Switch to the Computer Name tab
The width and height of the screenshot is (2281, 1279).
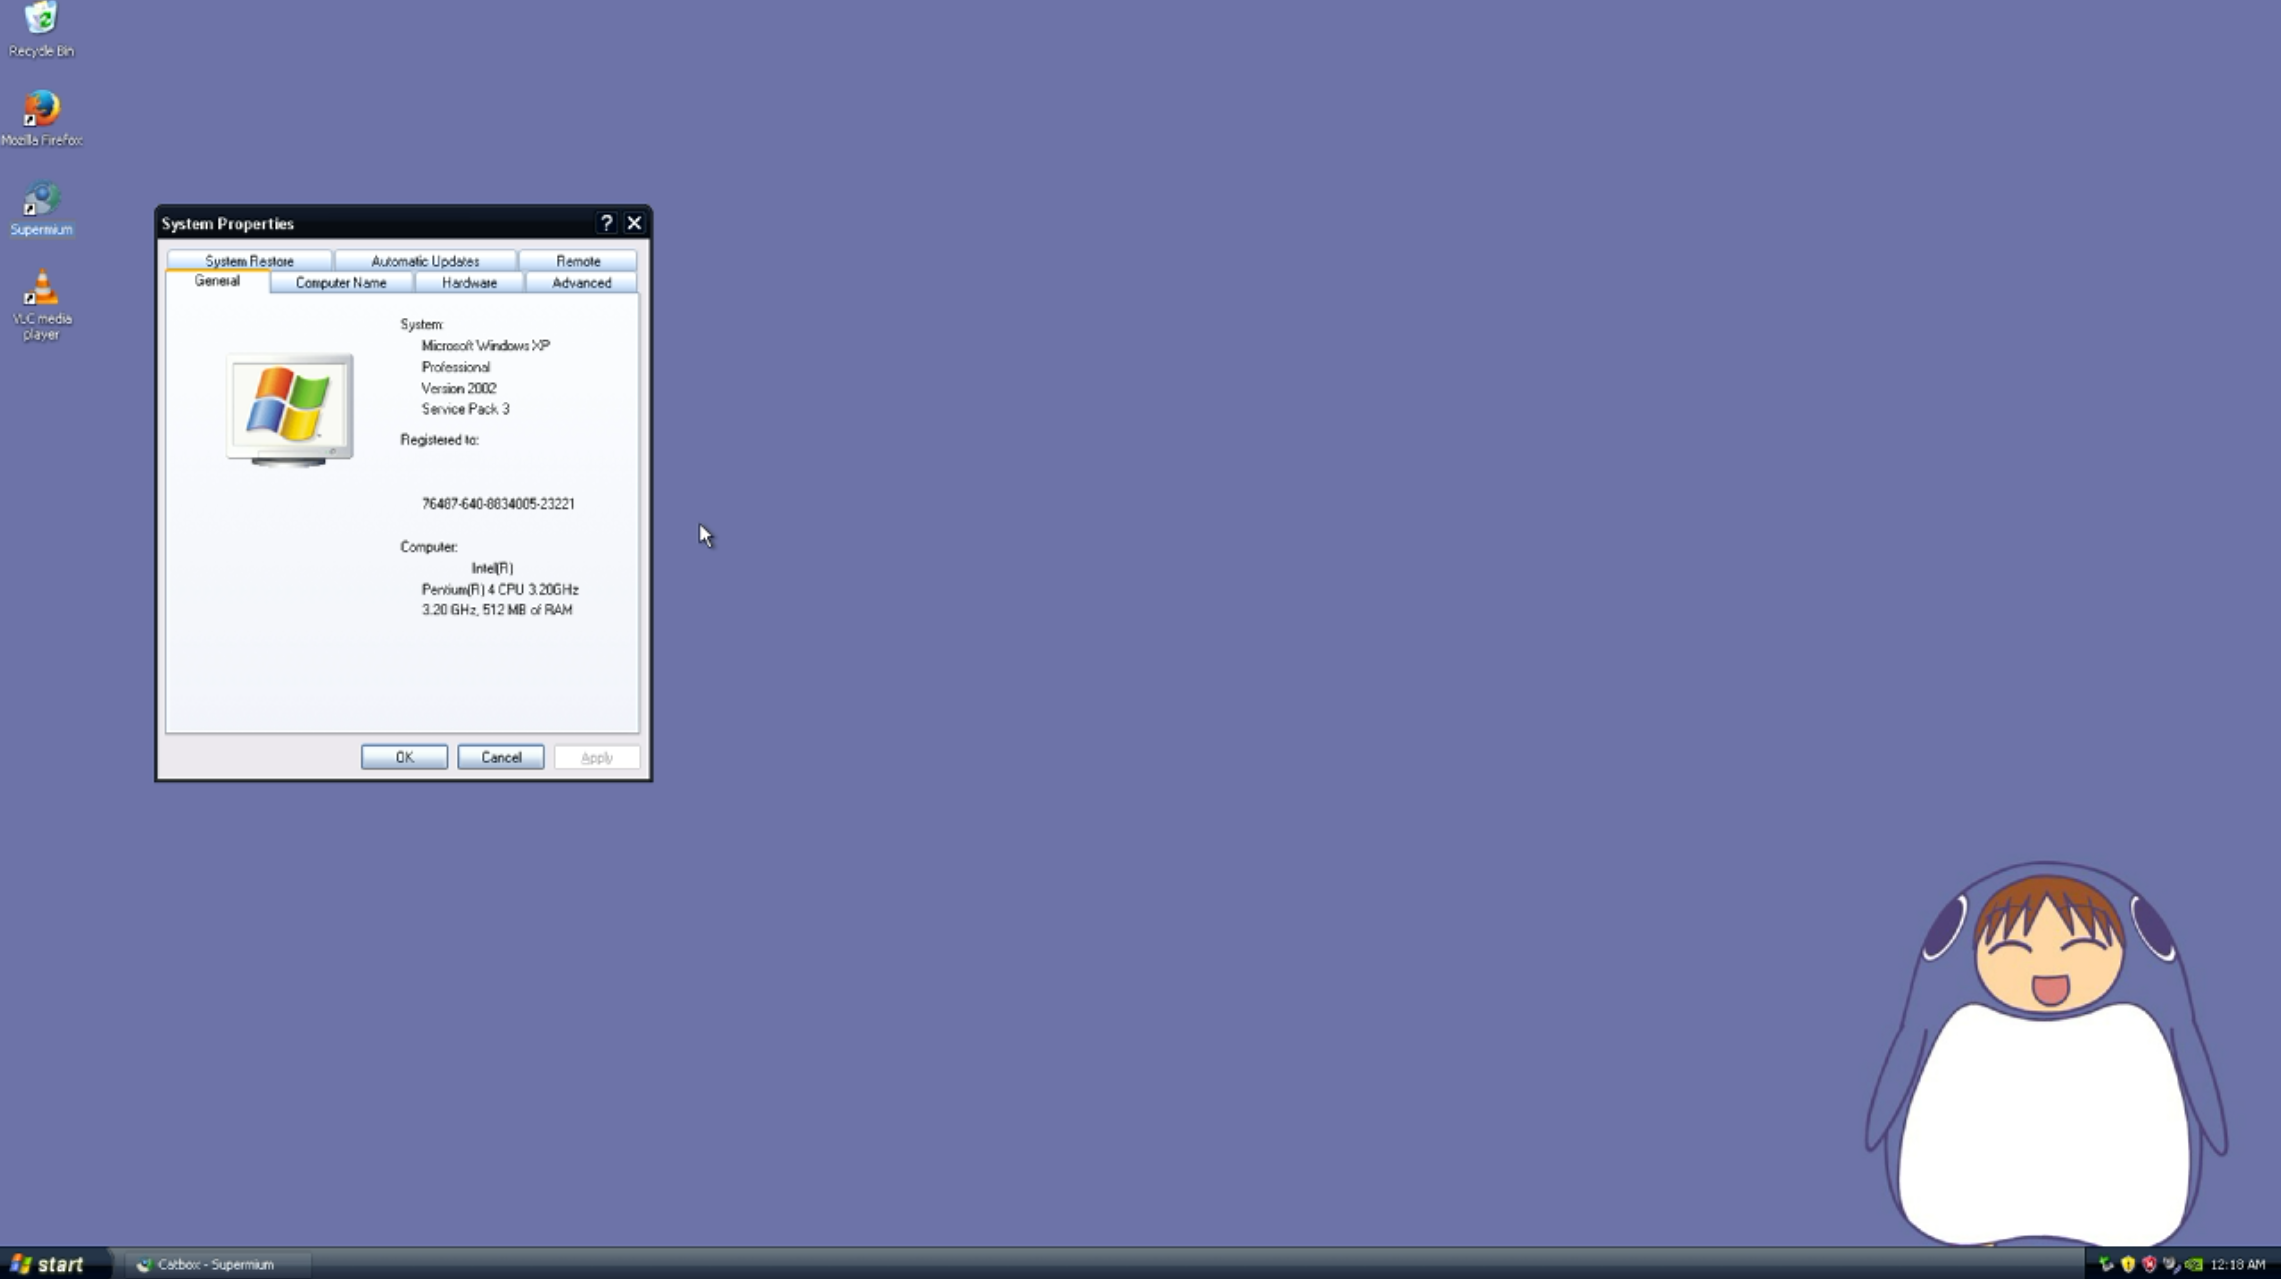tap(341, 283)
